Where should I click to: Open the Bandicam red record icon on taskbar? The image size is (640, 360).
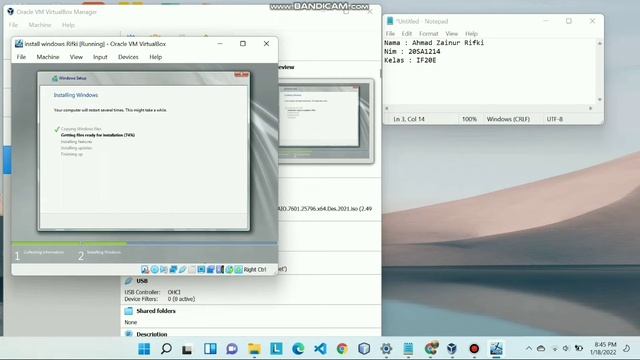[x=474, y=349]
